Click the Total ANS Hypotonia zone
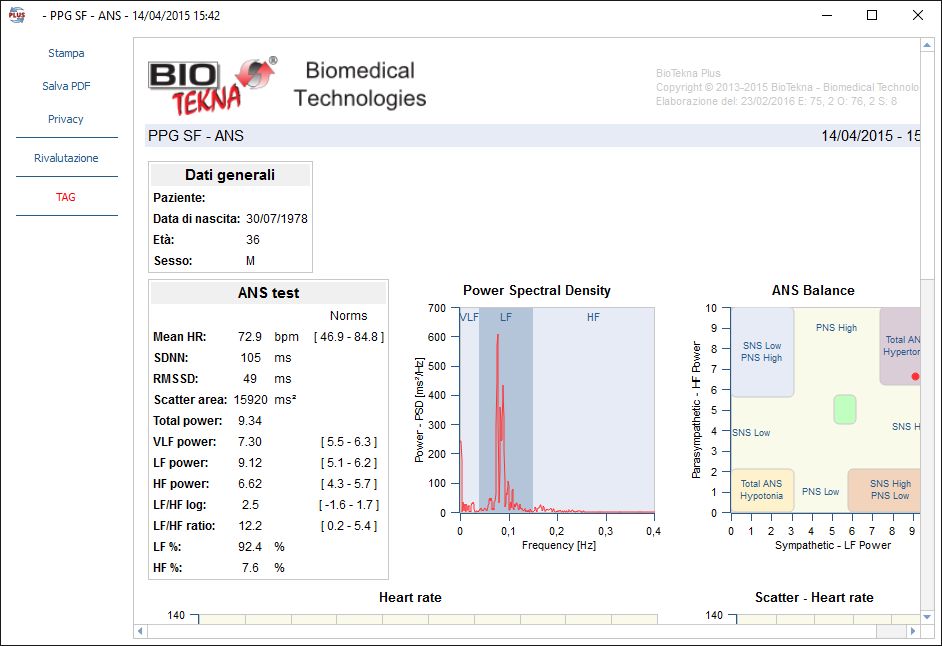 click(x=762, y=490)
